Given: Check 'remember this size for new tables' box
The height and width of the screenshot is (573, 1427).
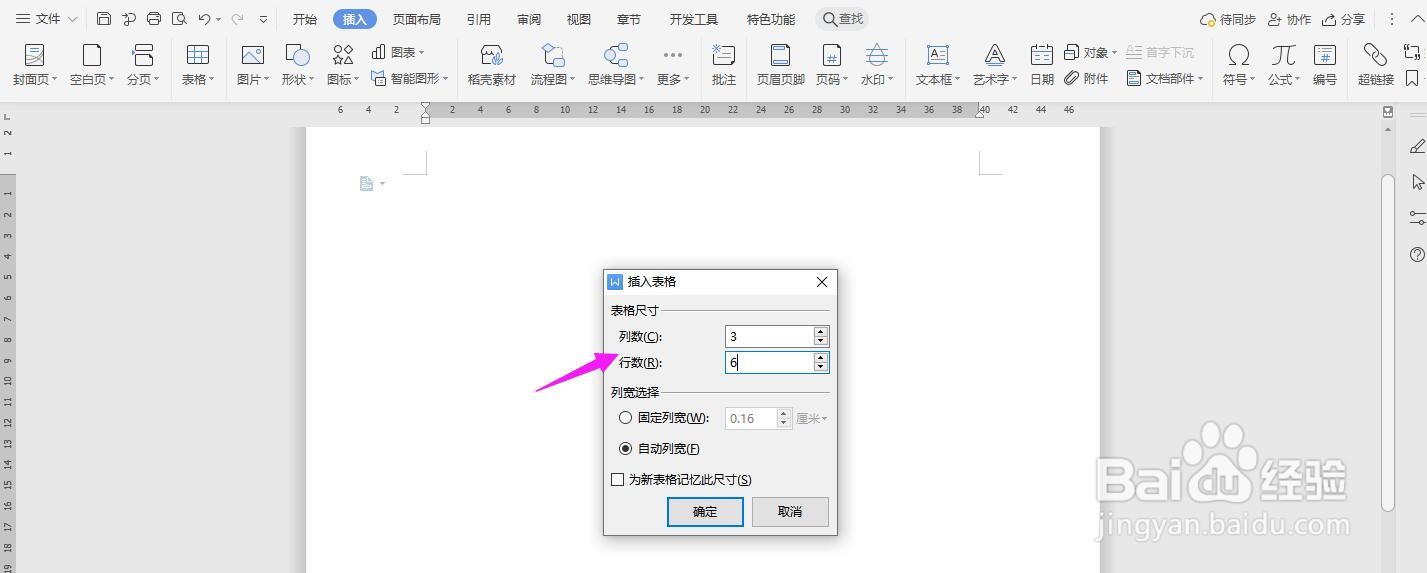Looking at the screenshot, I should [x=618, y=480].
